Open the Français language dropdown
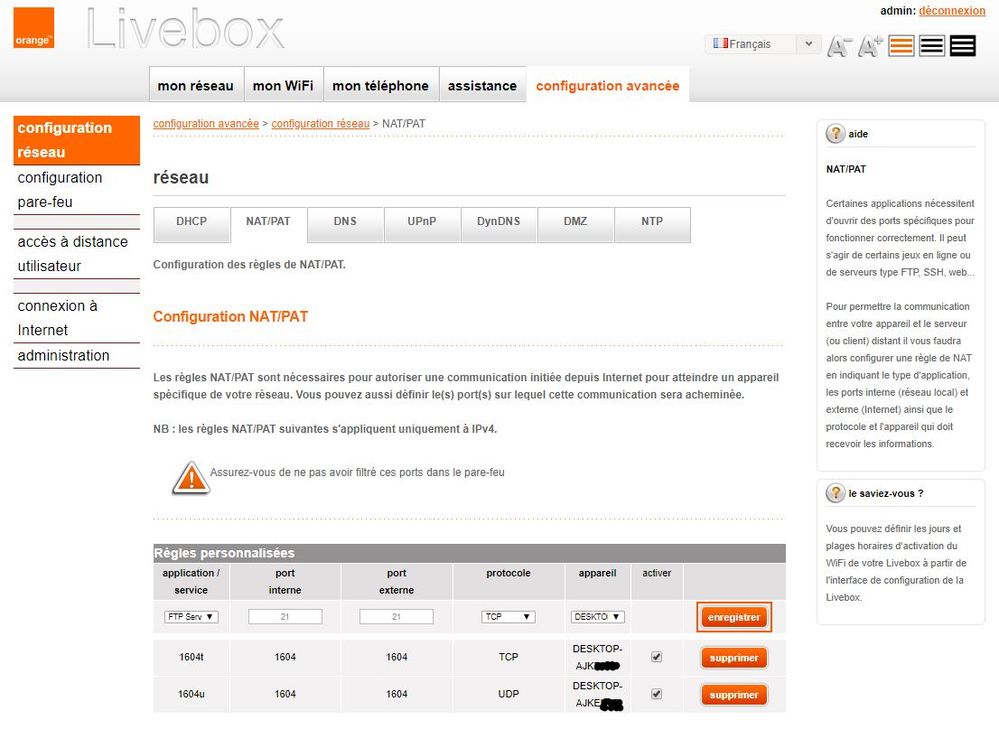The width and height of the screenshot is (999, 740). [762, 44]
